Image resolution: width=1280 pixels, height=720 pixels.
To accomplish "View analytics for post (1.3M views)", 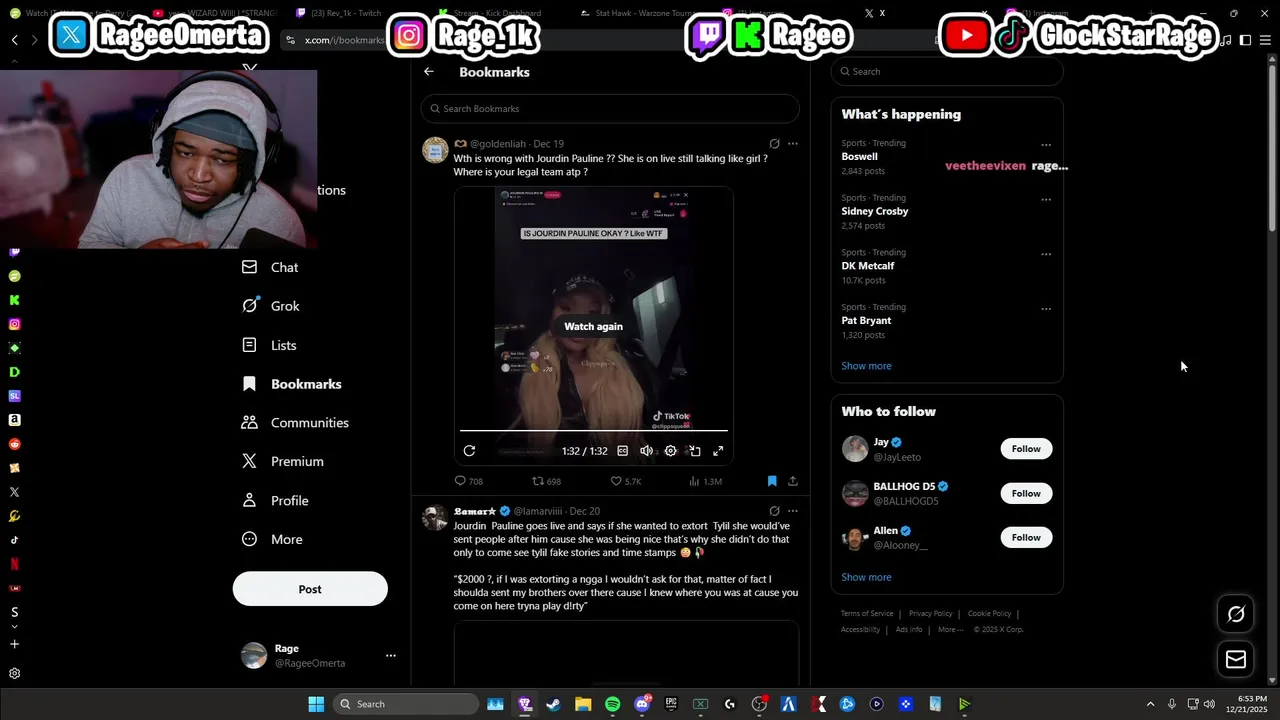I will click(705, 481).
